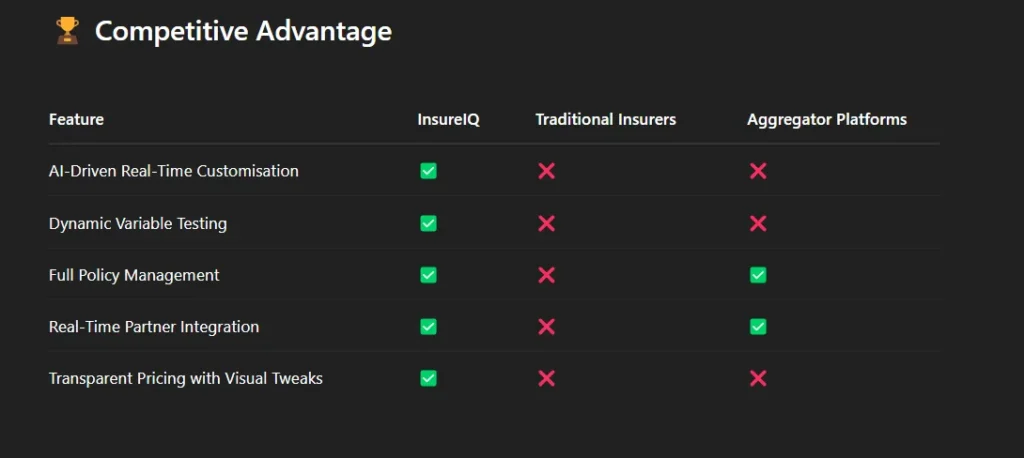This screenshot has height=458, width=1024.
Task: Click the Full Policy Management row label
Action: pos(134,275)
